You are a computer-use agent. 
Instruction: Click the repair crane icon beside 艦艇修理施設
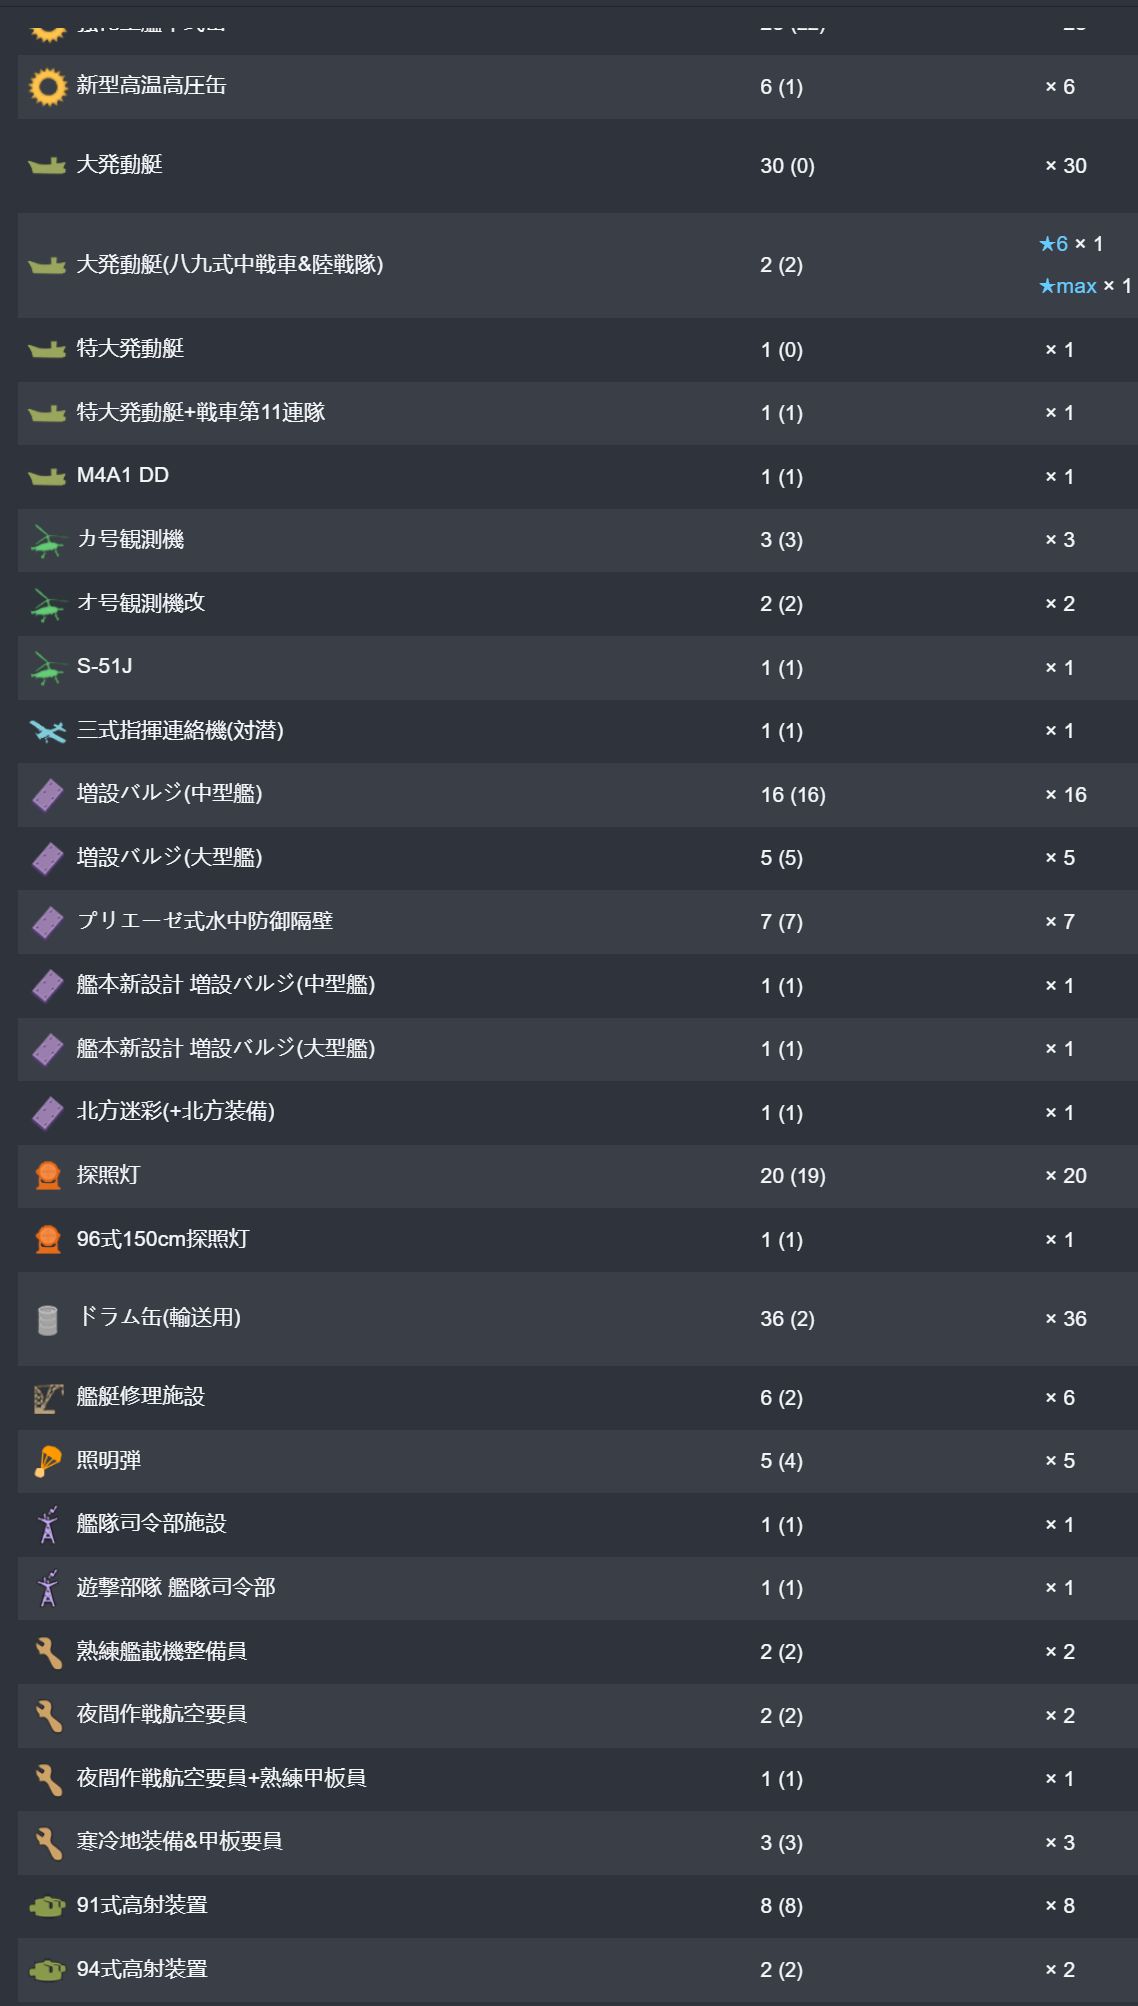(x=47, y=1398)
